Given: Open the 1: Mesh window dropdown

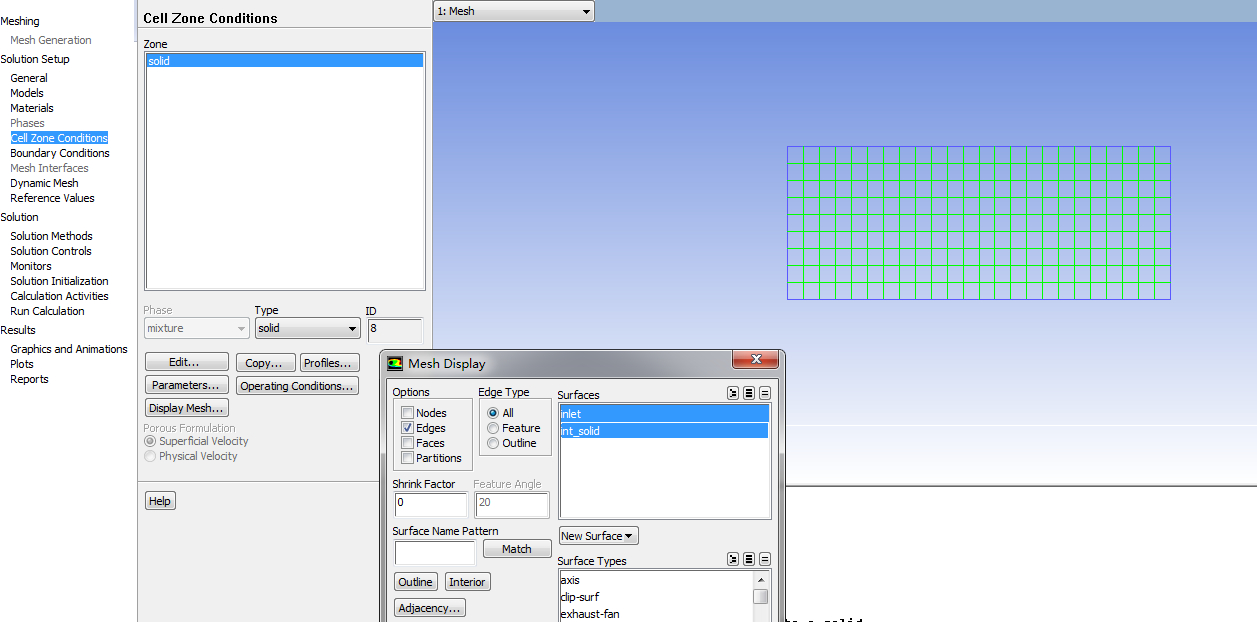Looking at the screenshot, I should point(514,11).
